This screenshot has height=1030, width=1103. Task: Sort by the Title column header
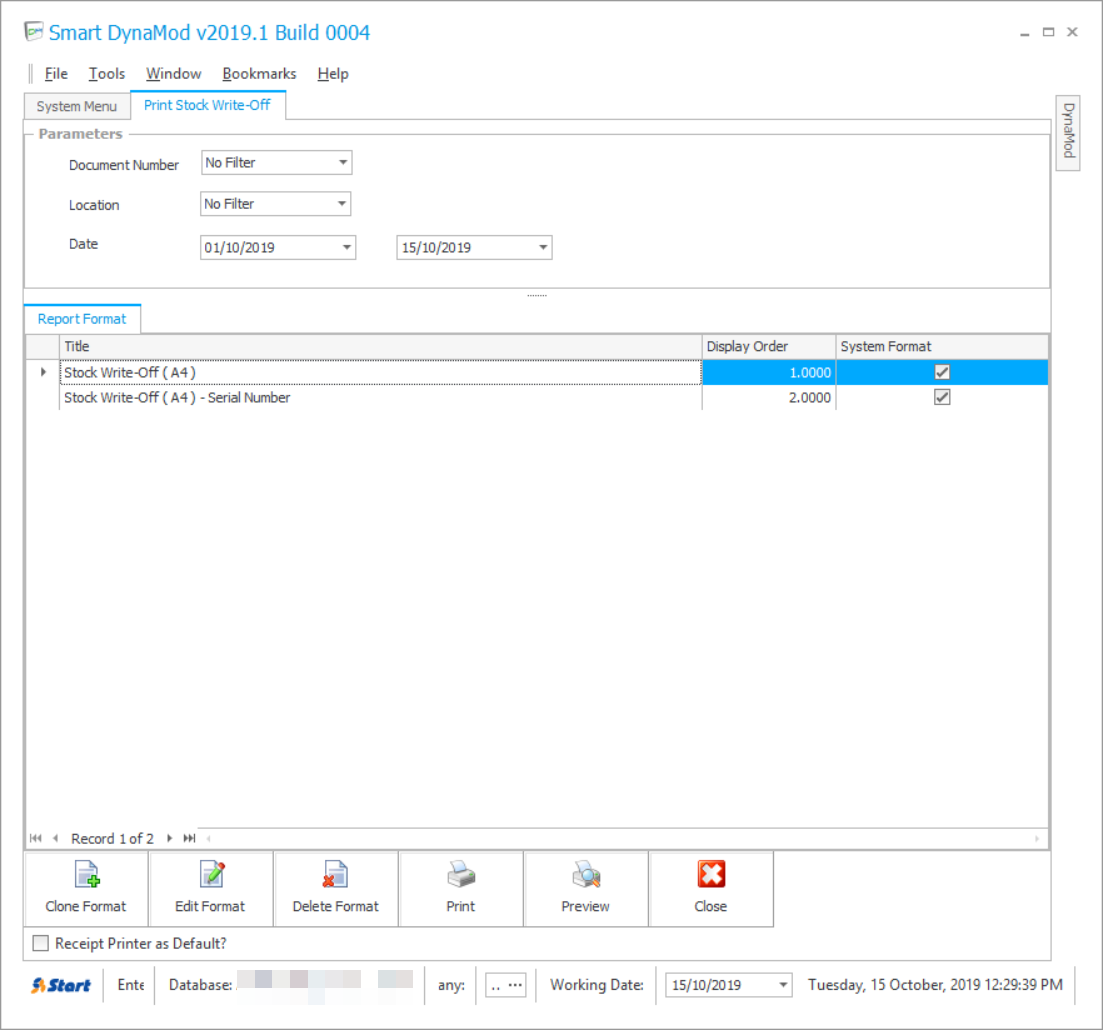(381, 346)
